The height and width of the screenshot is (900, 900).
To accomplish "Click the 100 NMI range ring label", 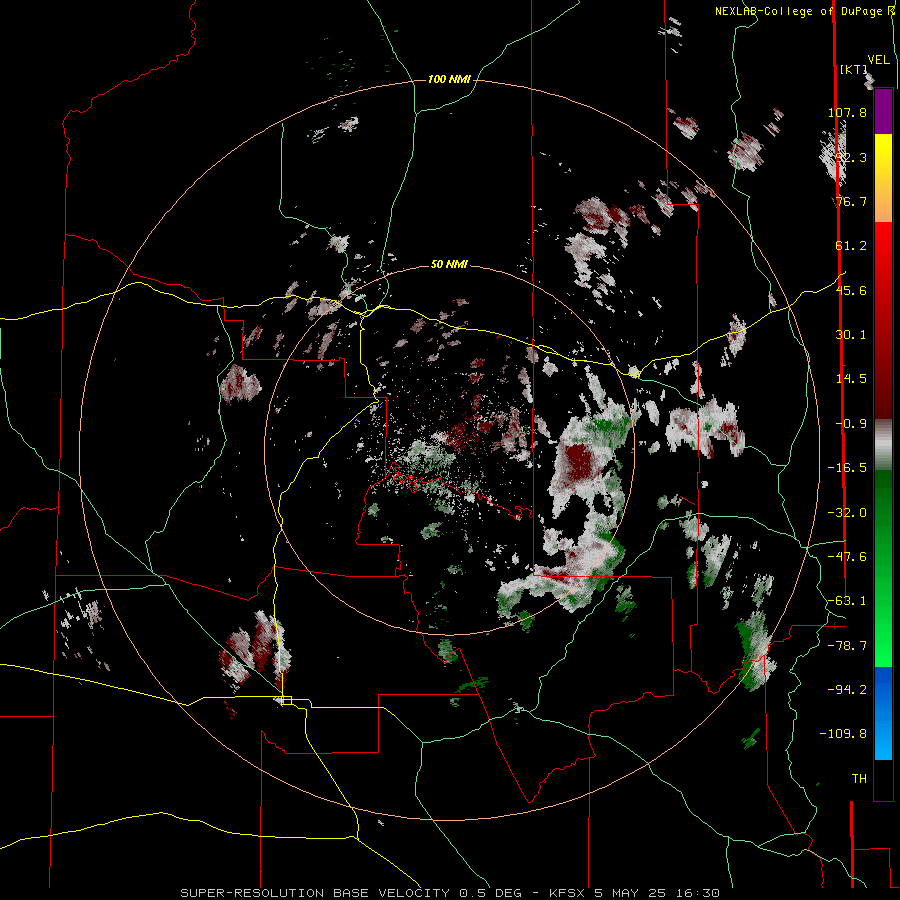I will click(x=449, y=79).
